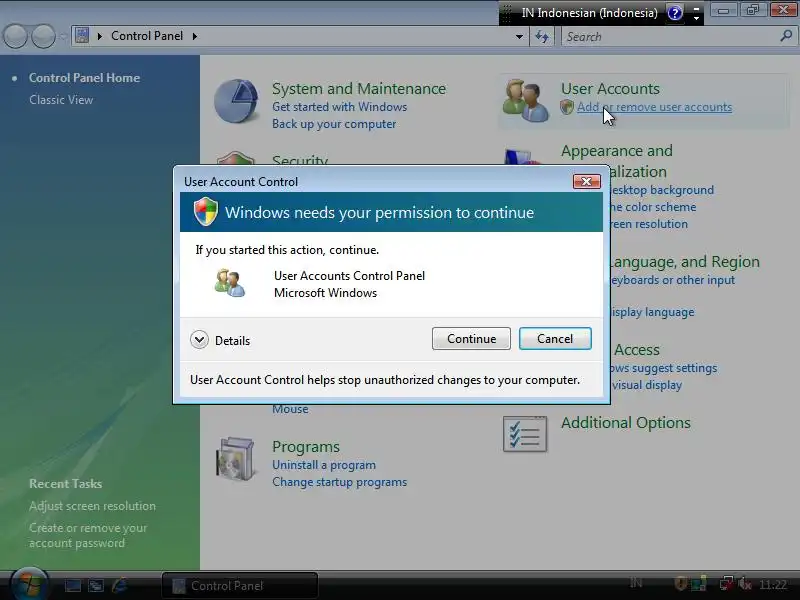The width and height of the screenshot is (800, 600).
Task: Click the User Accounts Control Panel icon in the dialog
Action: [230, 283]
